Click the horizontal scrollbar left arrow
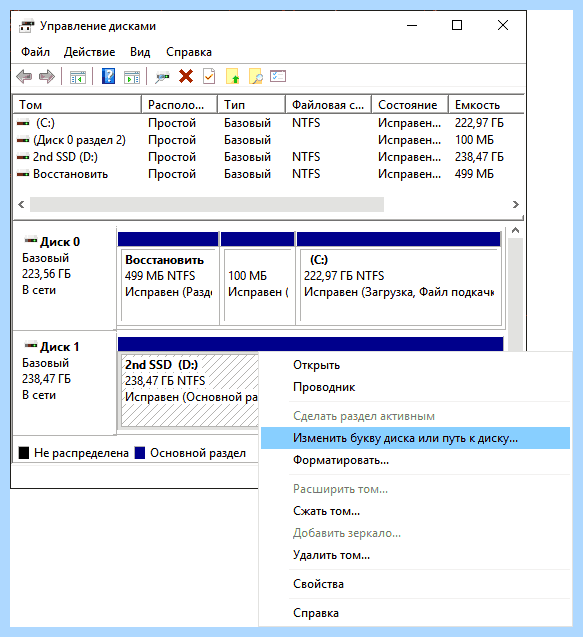The height and width of the screenshot is (637, 583). click(x=21, y=204)
